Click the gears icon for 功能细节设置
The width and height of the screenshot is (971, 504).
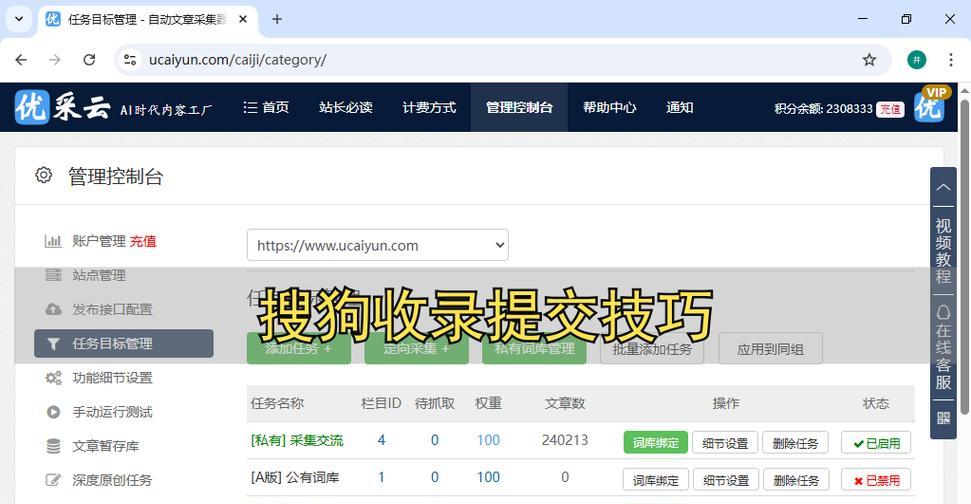(x=53, y=378)
